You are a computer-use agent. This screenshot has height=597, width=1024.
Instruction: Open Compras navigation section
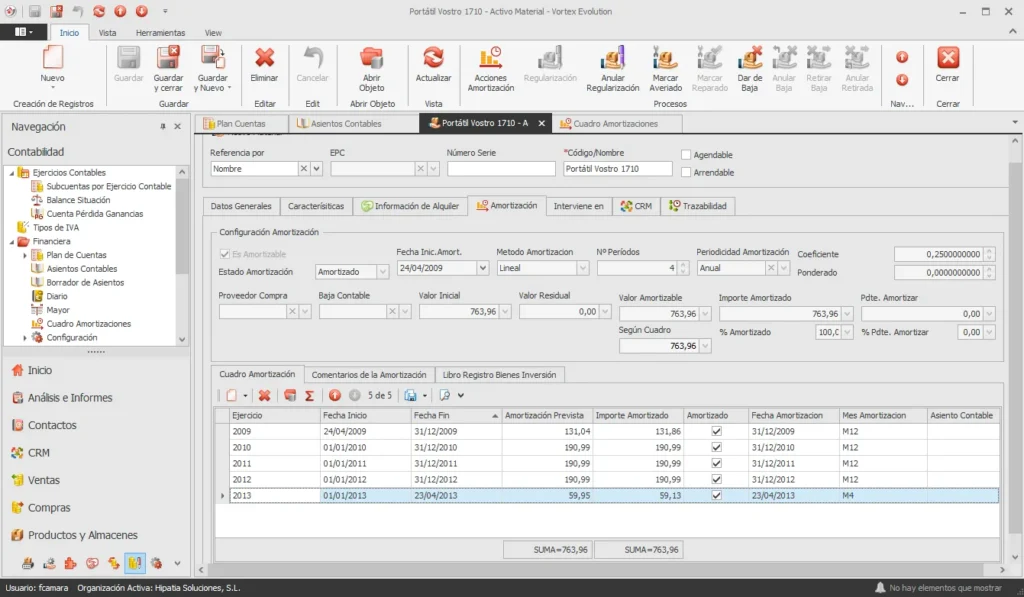[x=49, y=508]
